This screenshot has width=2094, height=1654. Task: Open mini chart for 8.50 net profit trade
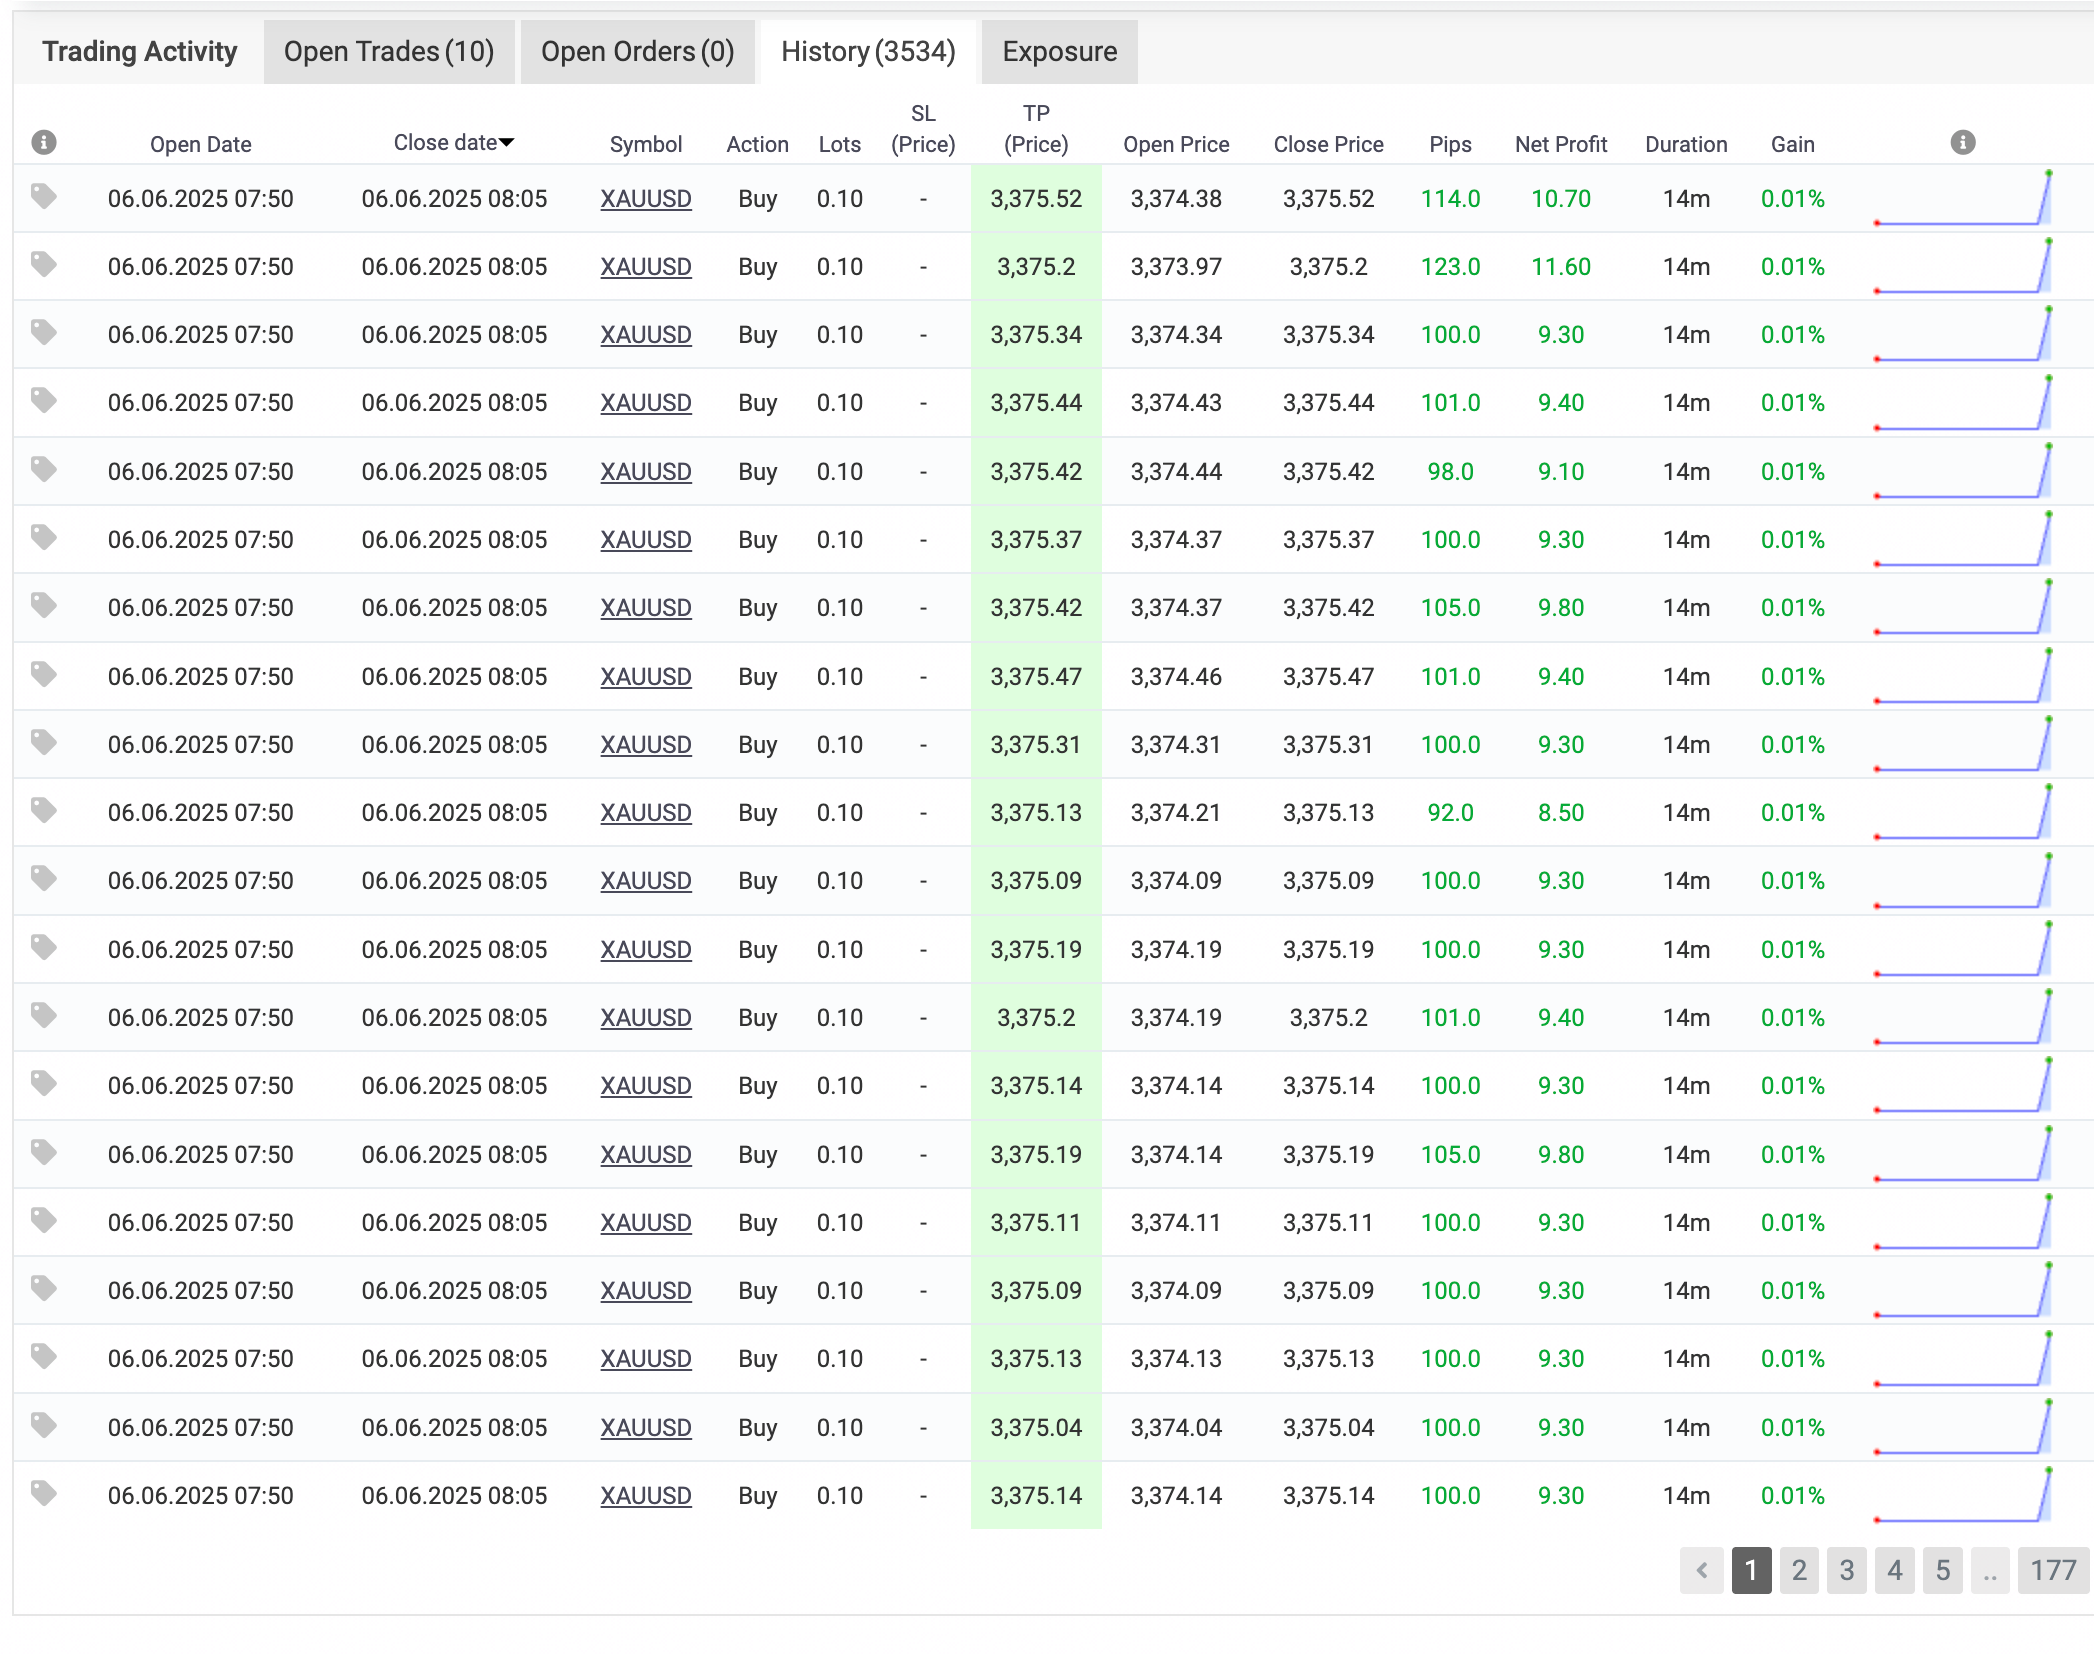coord(1962,812)
